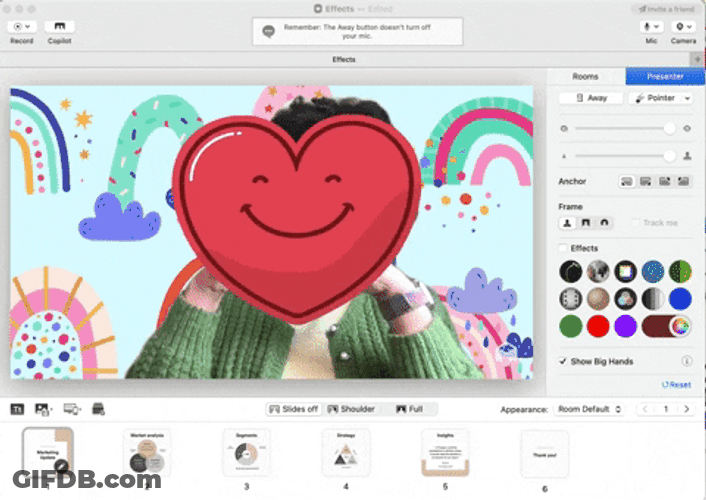706x500 pixels.
Task: Apply the film strip effect
Action: coord(570,299)
